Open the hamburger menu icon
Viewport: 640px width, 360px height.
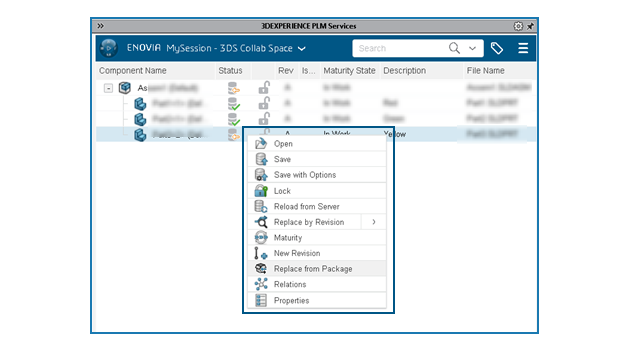(x=523, y=48)
